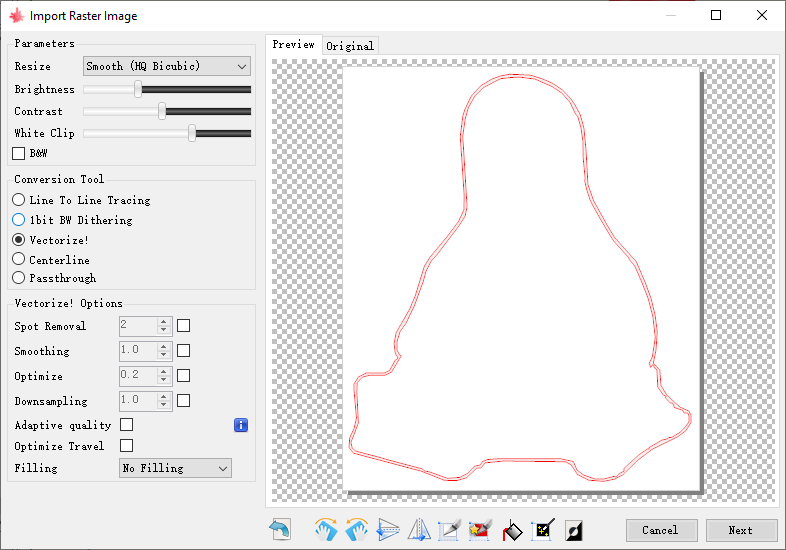The width and height of the screenshot is (786, 550).
Task: Click the Brightness slider handle
Action: (x=138, y=89)
